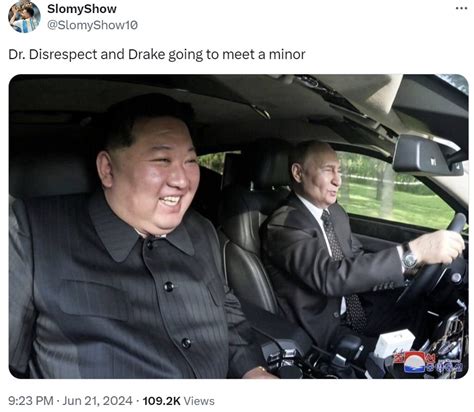The image size is (474, 412).
Task: Click the 9:23 PM timestamp
Action: pyautogui.click(x=31, y=401)
